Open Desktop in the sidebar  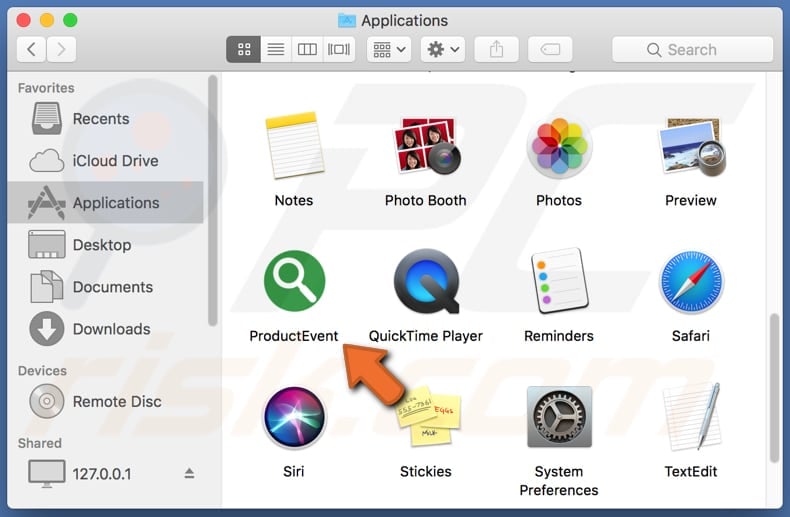coord(106,245)
